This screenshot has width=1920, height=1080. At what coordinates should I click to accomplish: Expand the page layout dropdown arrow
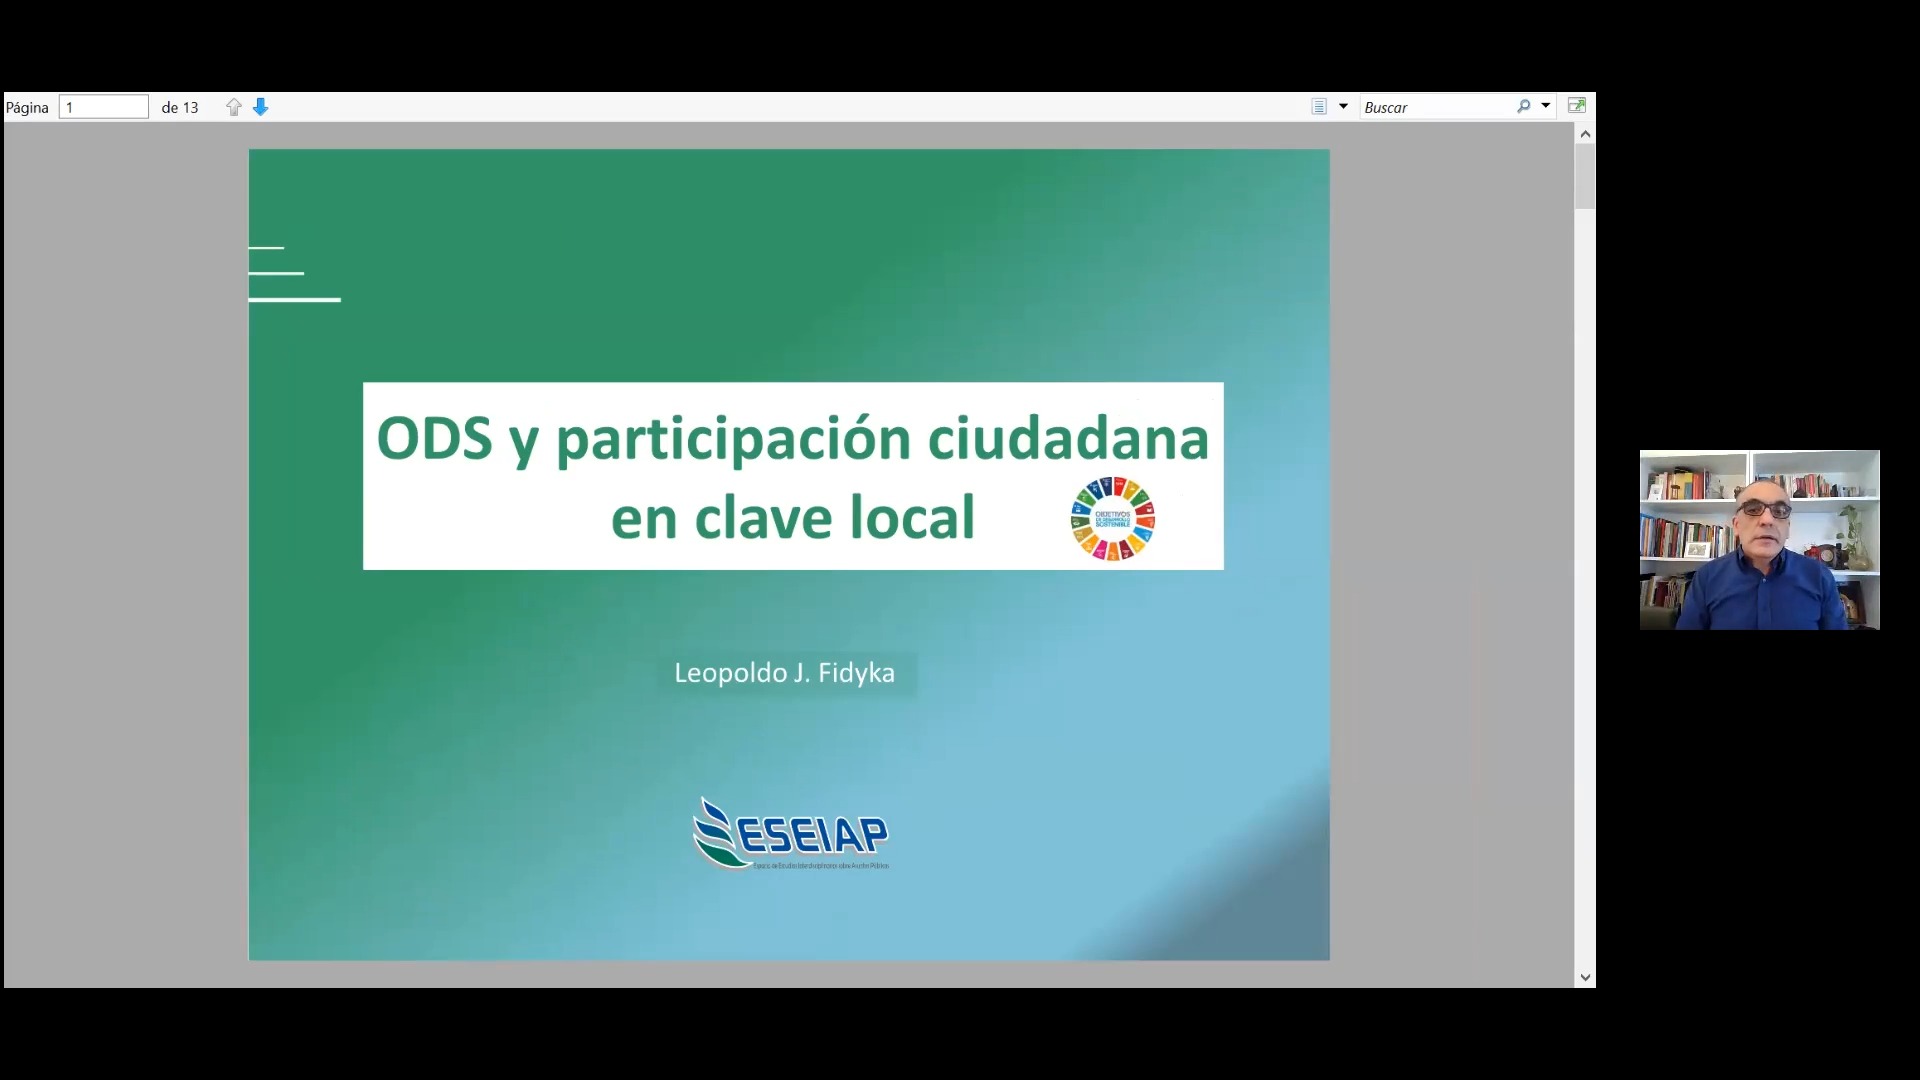tap(1343, 106)
